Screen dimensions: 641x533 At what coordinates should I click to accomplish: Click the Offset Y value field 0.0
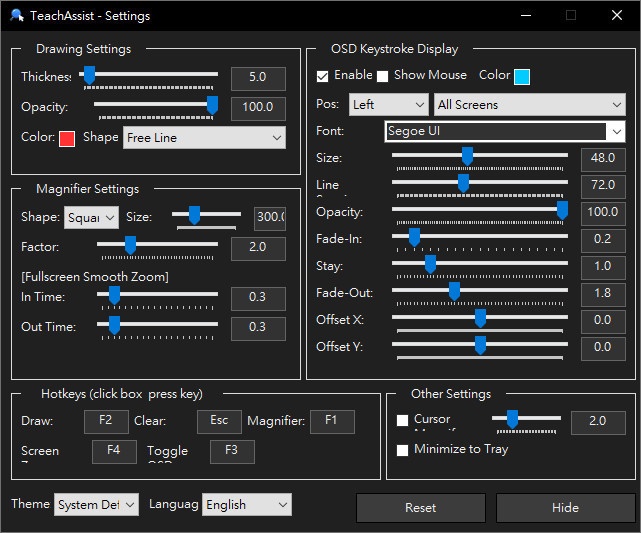603,348
